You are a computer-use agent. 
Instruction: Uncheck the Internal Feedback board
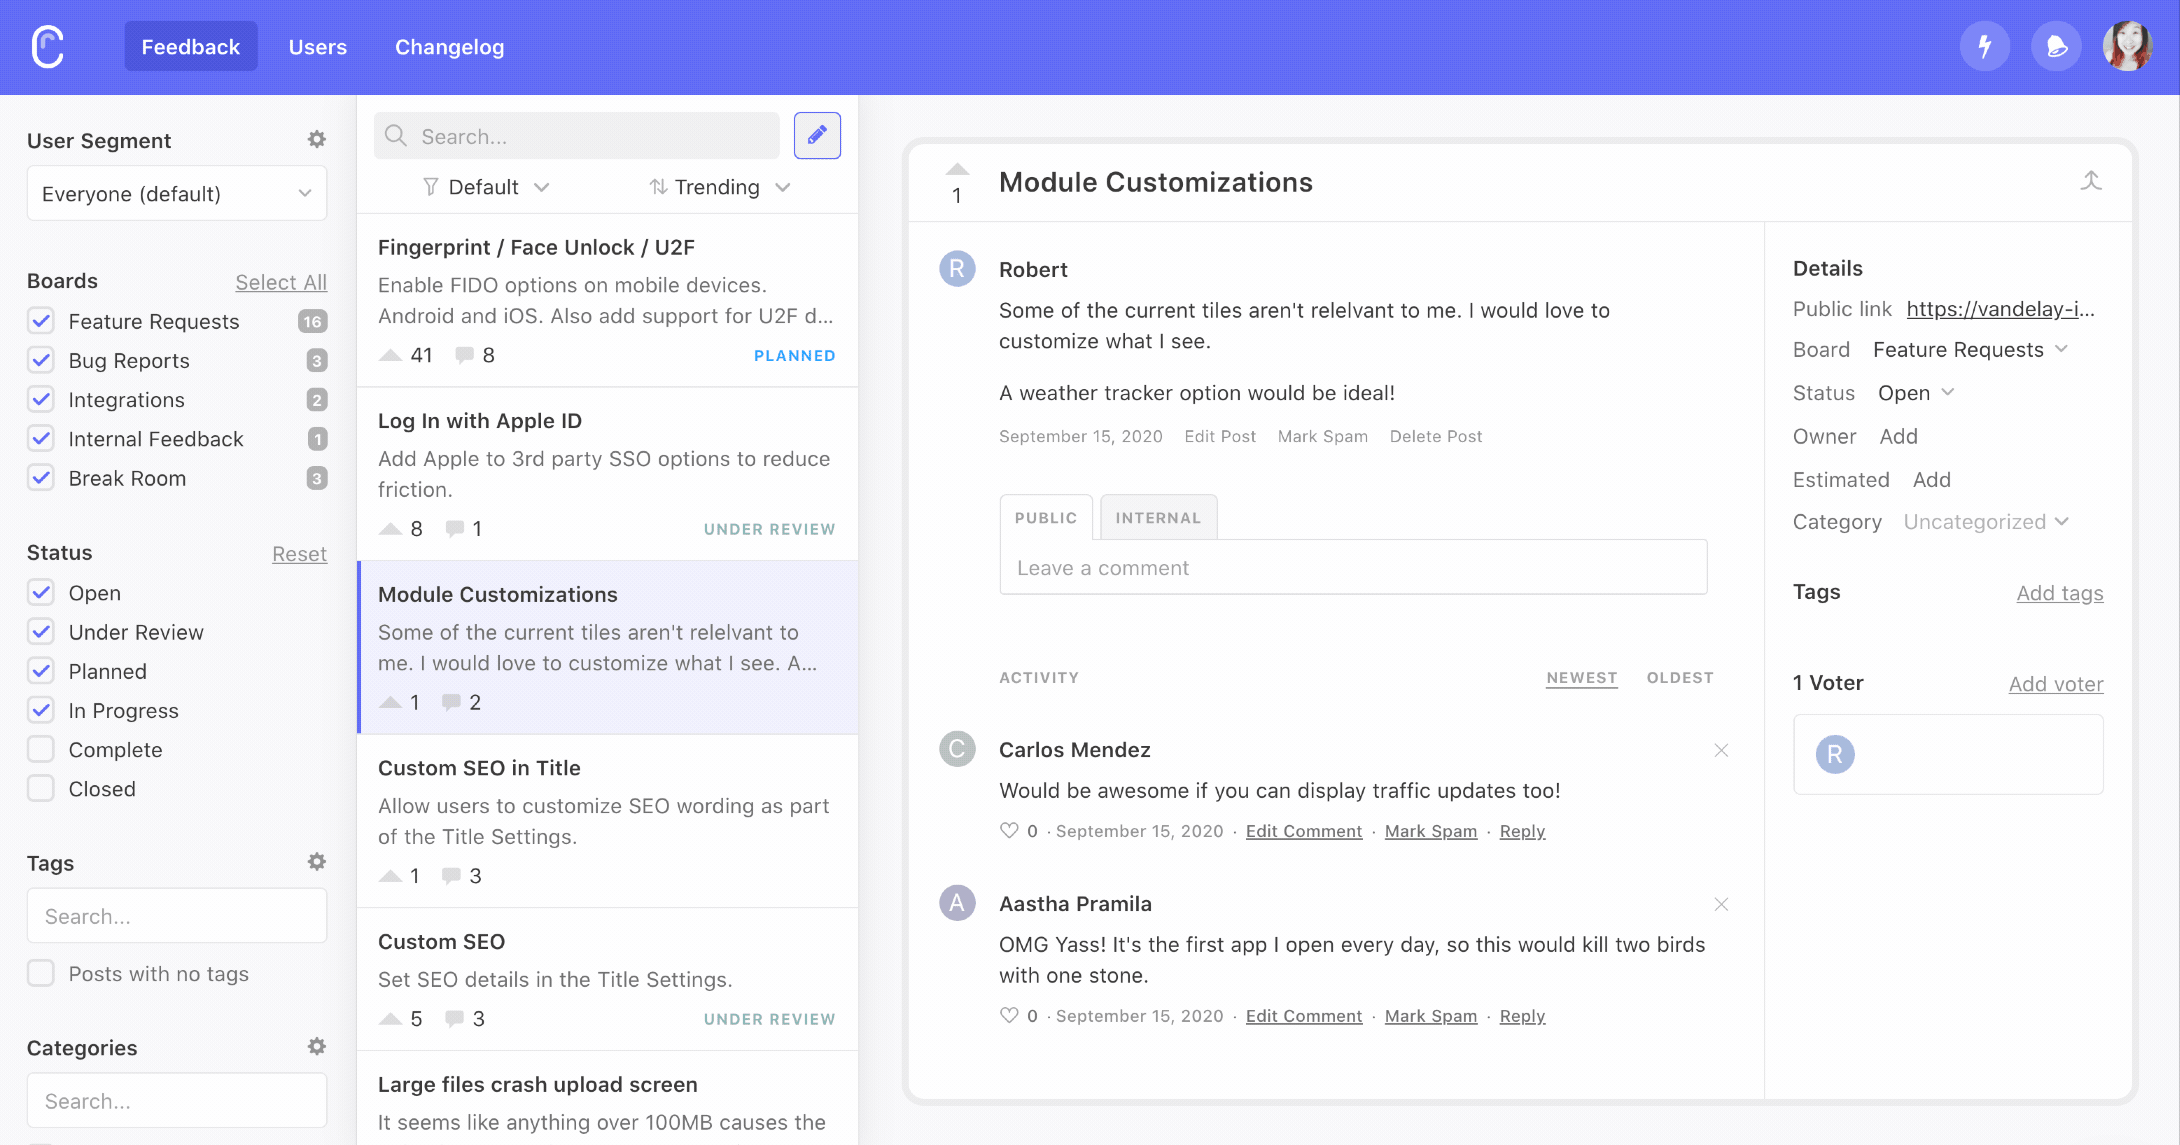[41, 438]
